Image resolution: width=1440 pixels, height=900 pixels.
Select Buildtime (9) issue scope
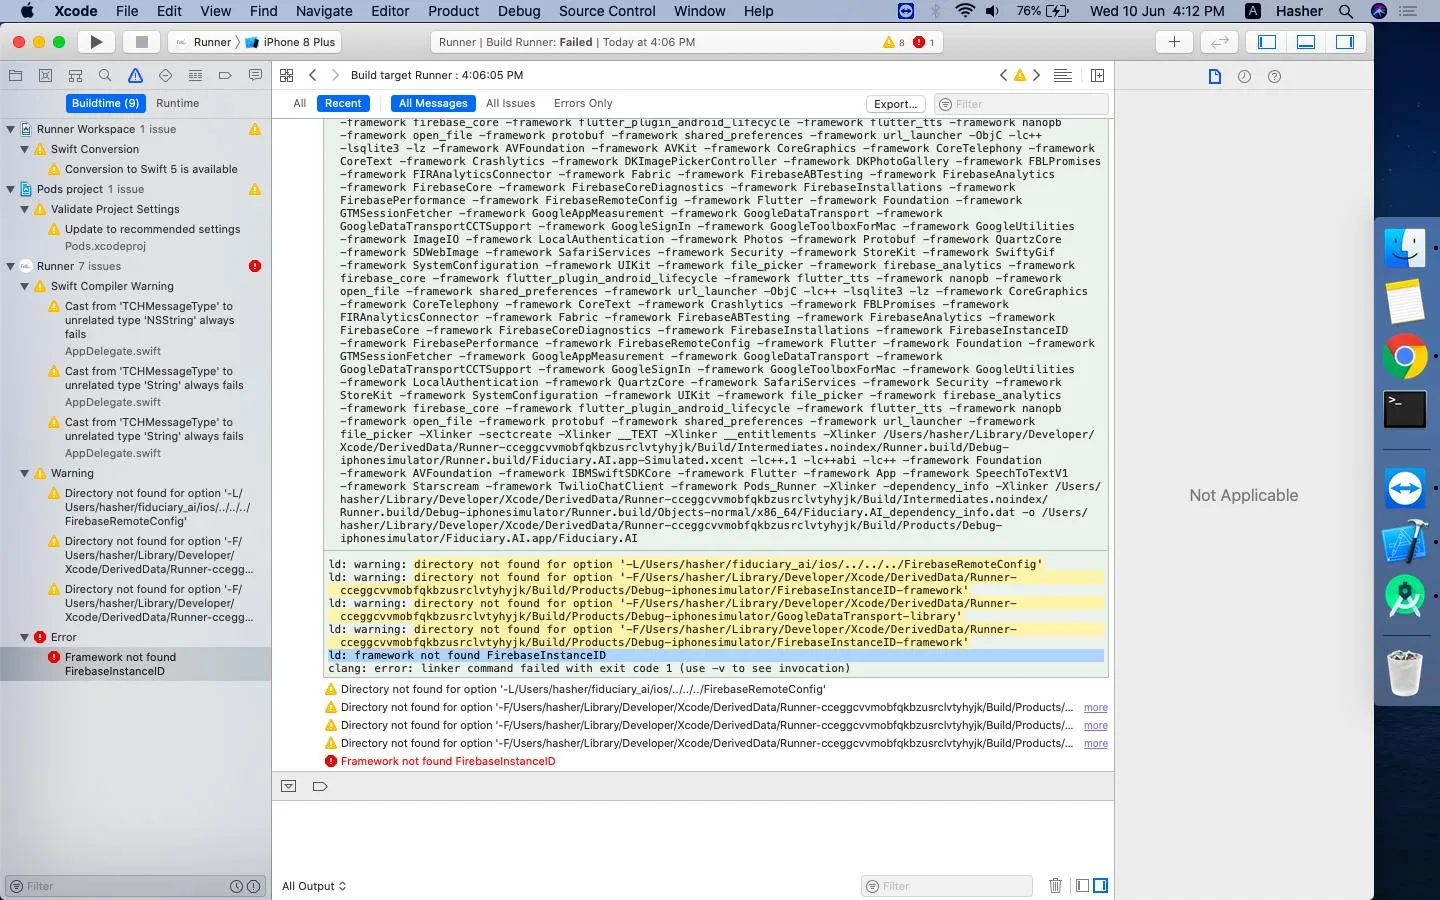click(105, 103)
